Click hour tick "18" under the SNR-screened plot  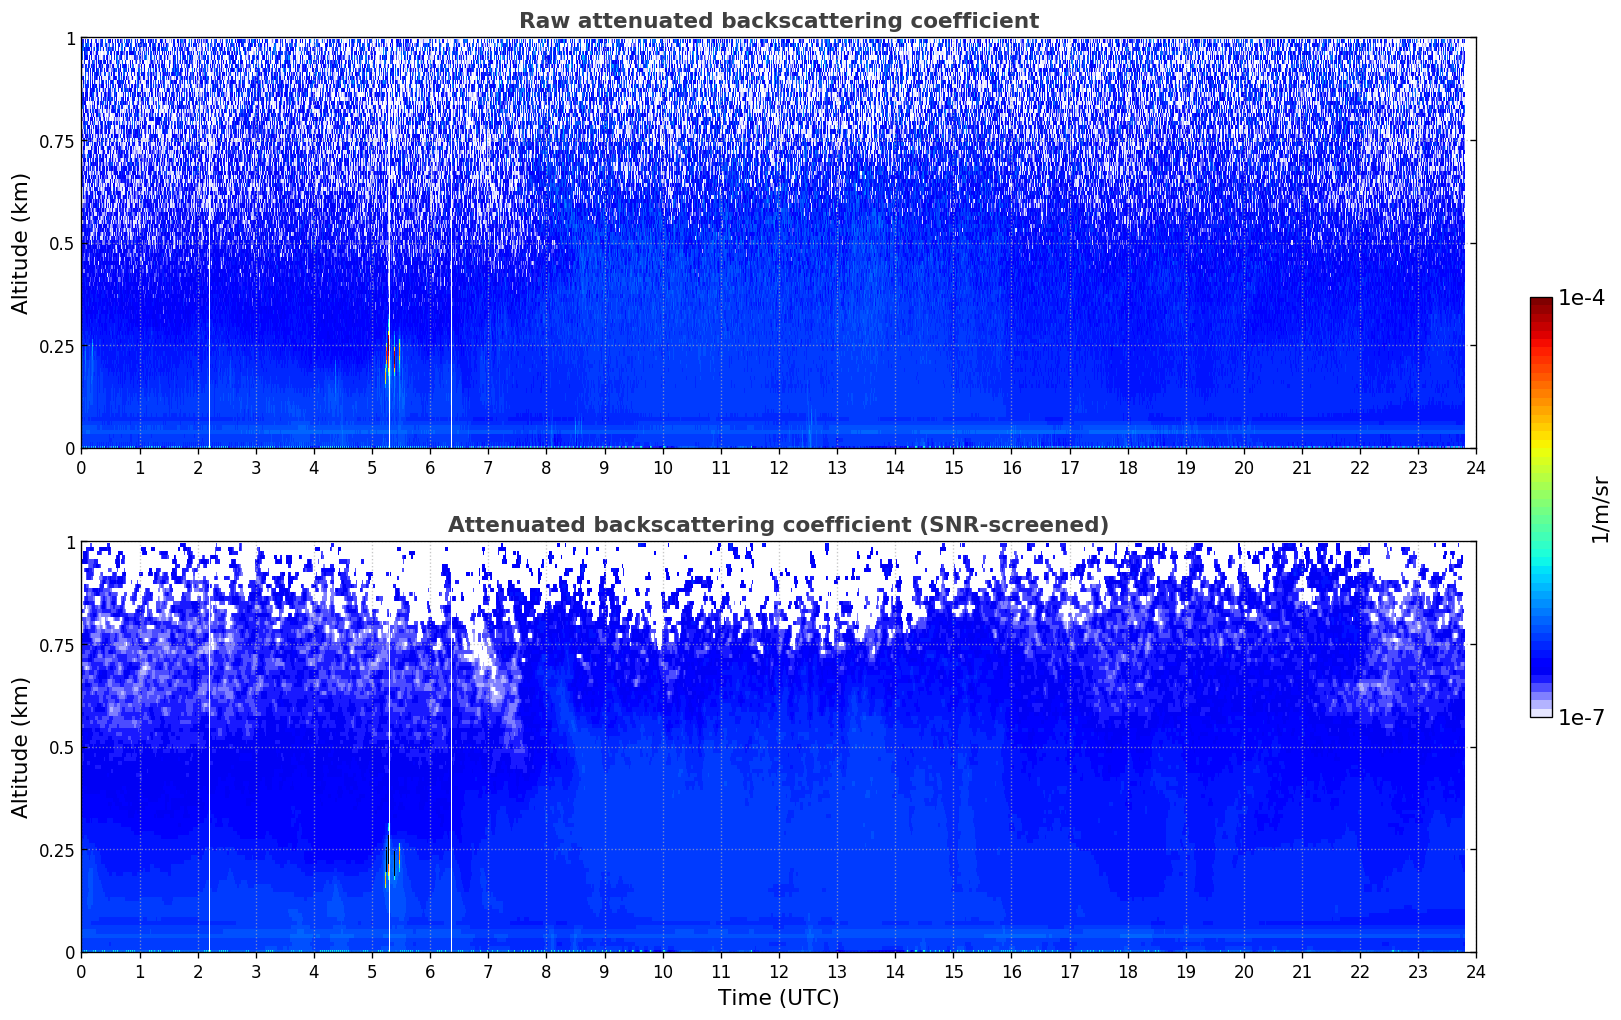click(1127, 971)
